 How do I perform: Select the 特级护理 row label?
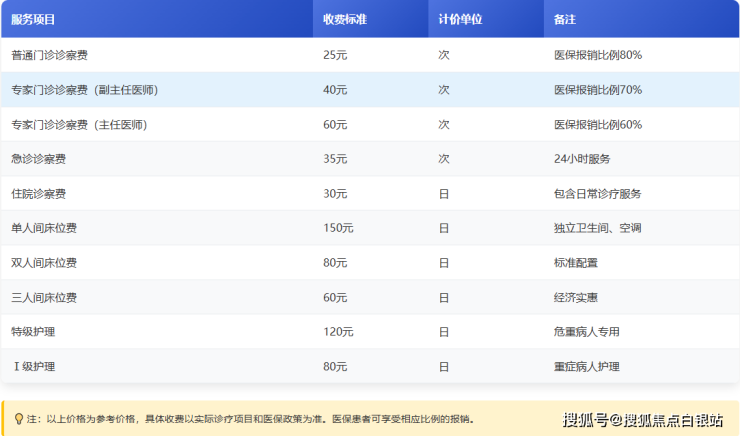coord(33,332)
